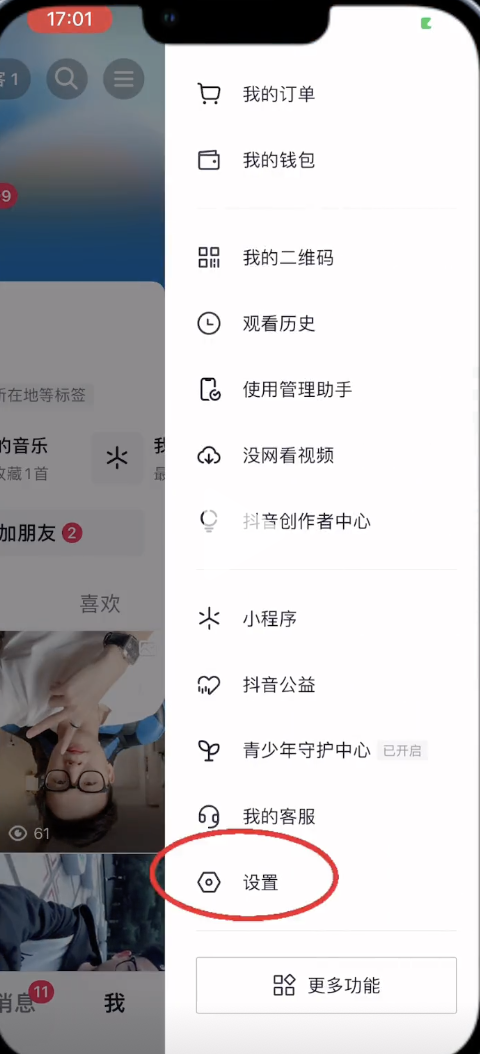Tap the search magnifier icon
The height and width of the screenshot is (1054, 480).
[67, 79]
